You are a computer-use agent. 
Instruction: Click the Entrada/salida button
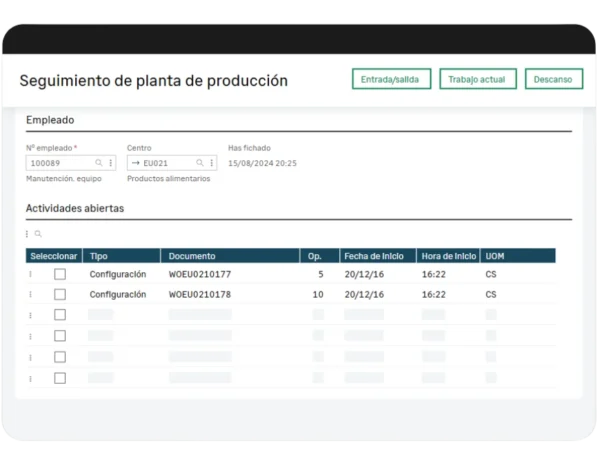coord(391,79)
